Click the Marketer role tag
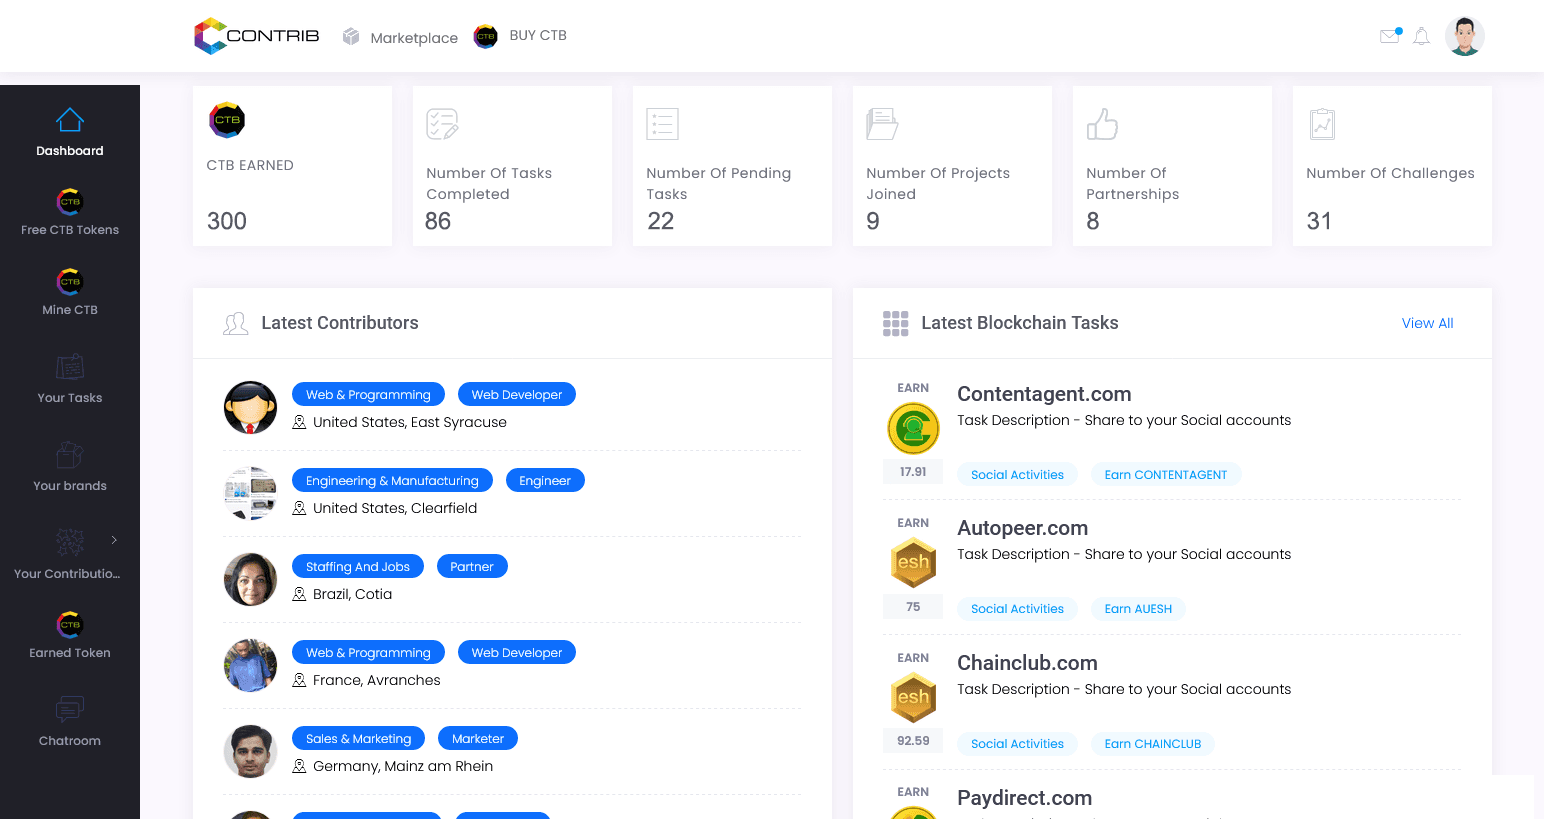1544x819 pixels. 478,739
